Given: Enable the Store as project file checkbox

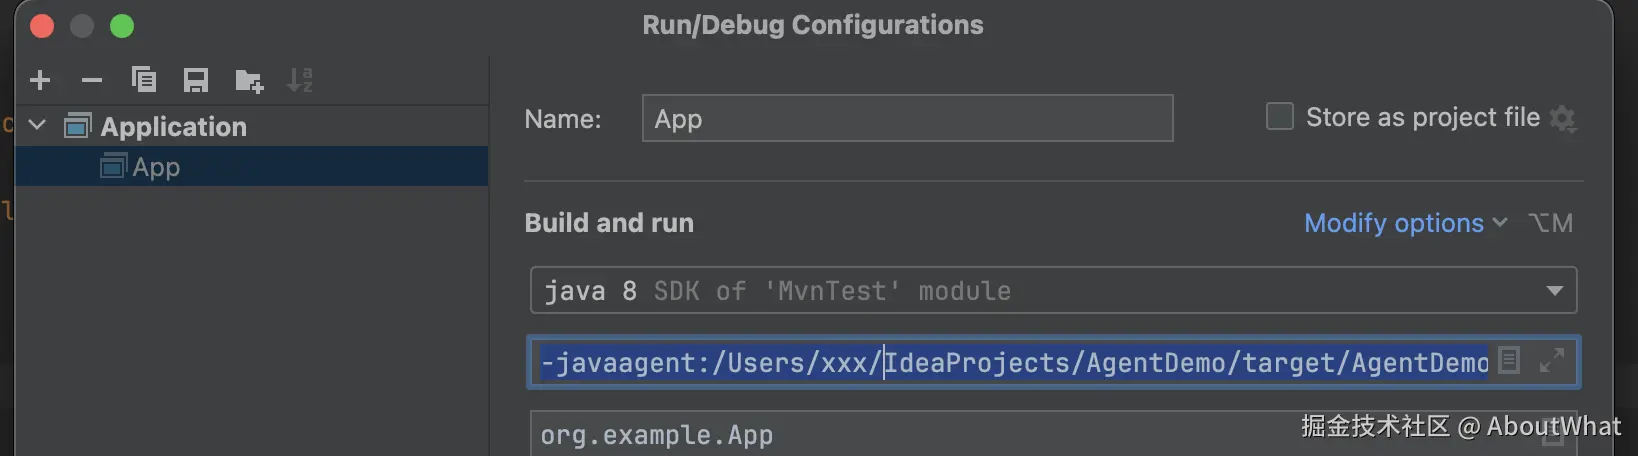Looking at the screenshot, I should pyautogui.click(x=1280, y=117).
